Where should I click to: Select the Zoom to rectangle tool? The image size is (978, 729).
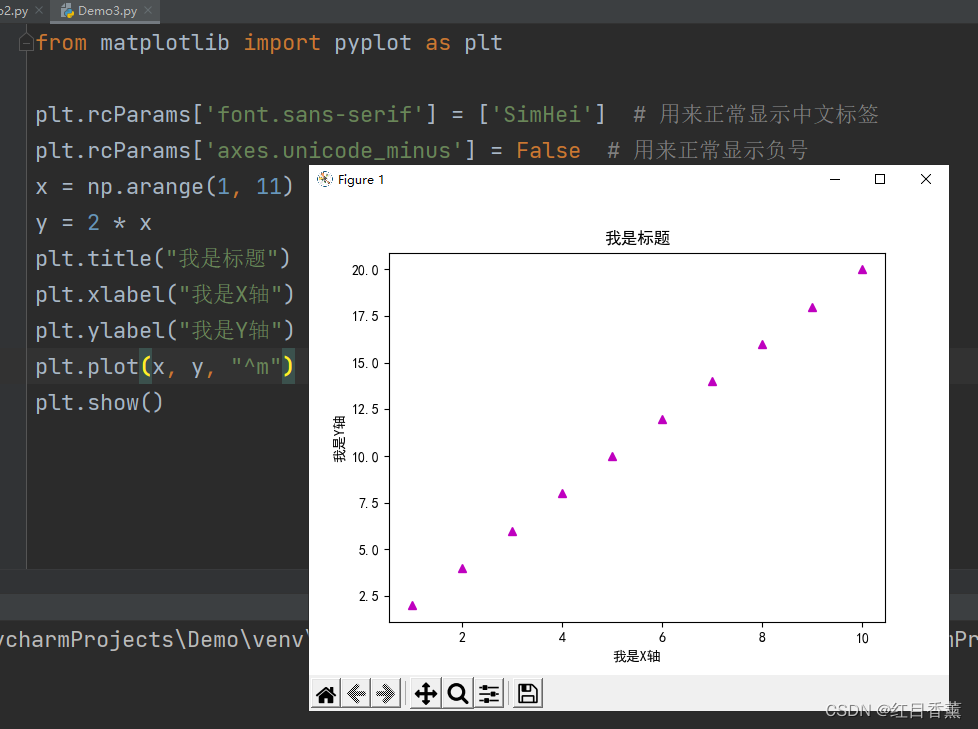point(458,693)
